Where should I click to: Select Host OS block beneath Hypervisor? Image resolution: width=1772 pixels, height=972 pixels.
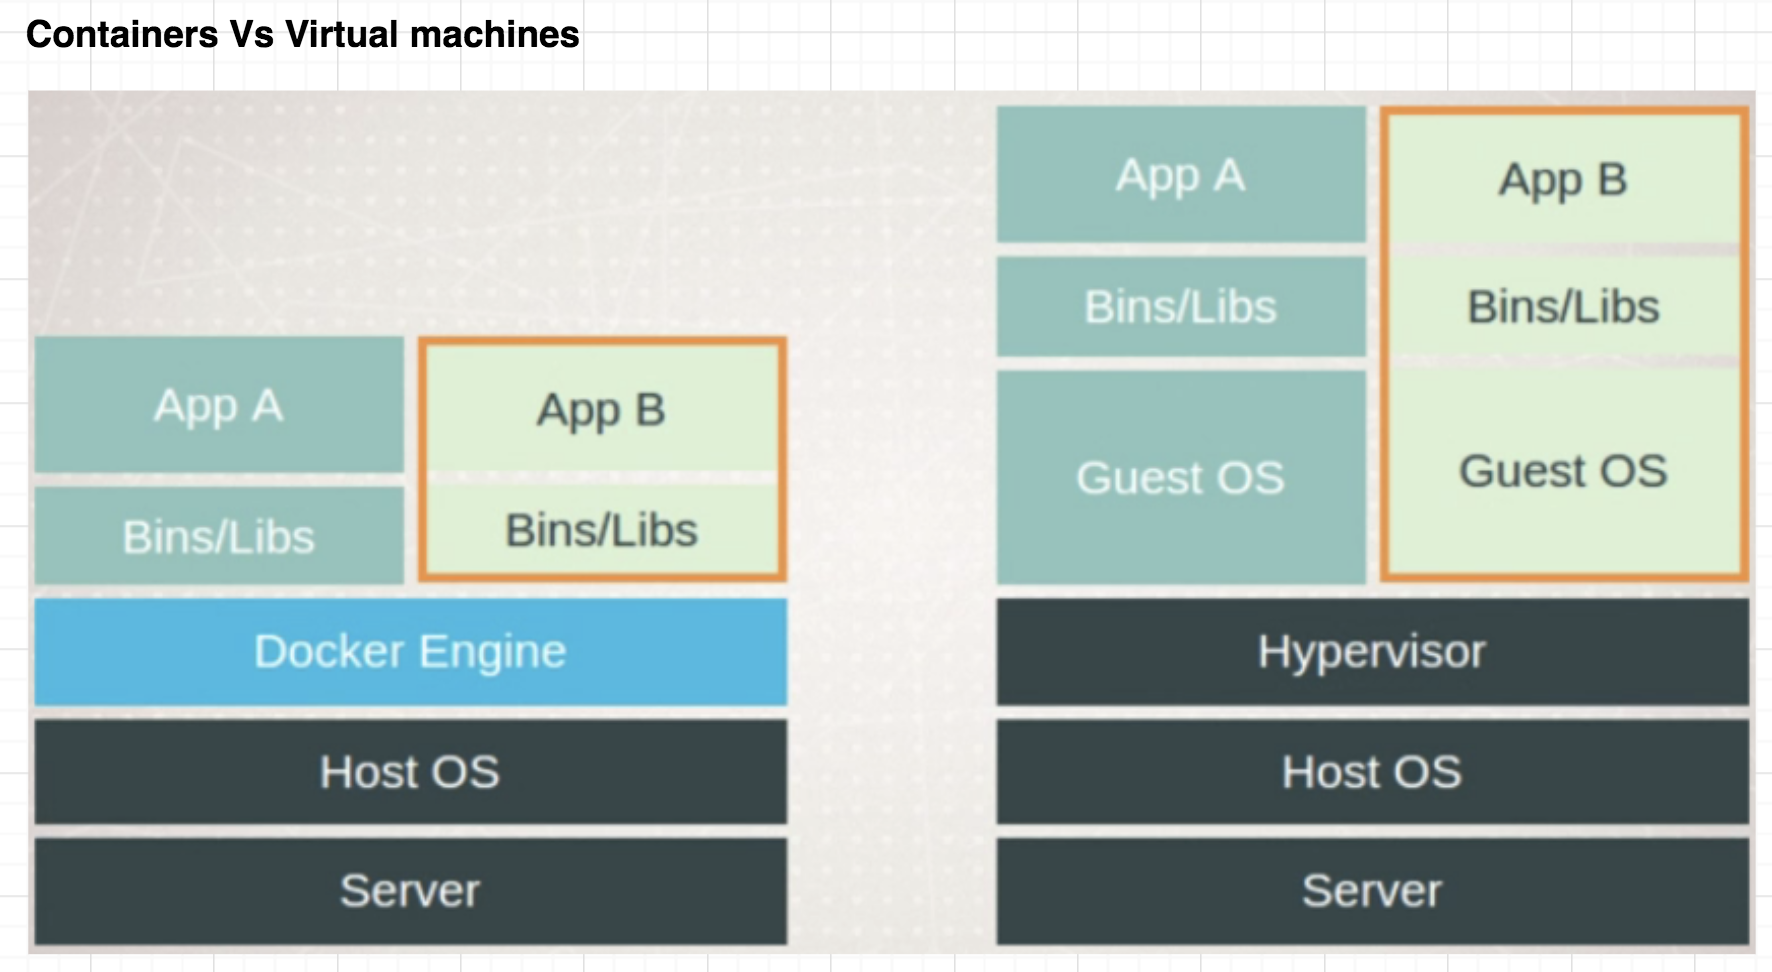click(x=1372, y=772)
